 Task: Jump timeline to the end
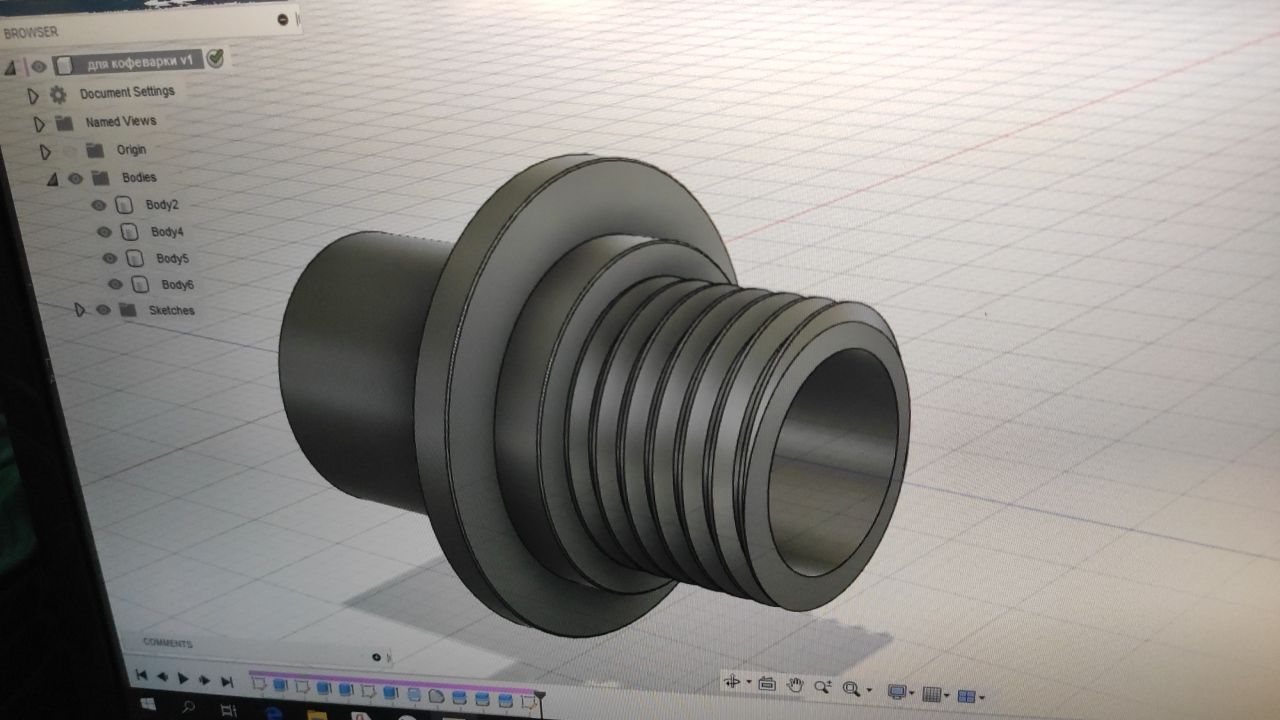click(x=227, y=682)
